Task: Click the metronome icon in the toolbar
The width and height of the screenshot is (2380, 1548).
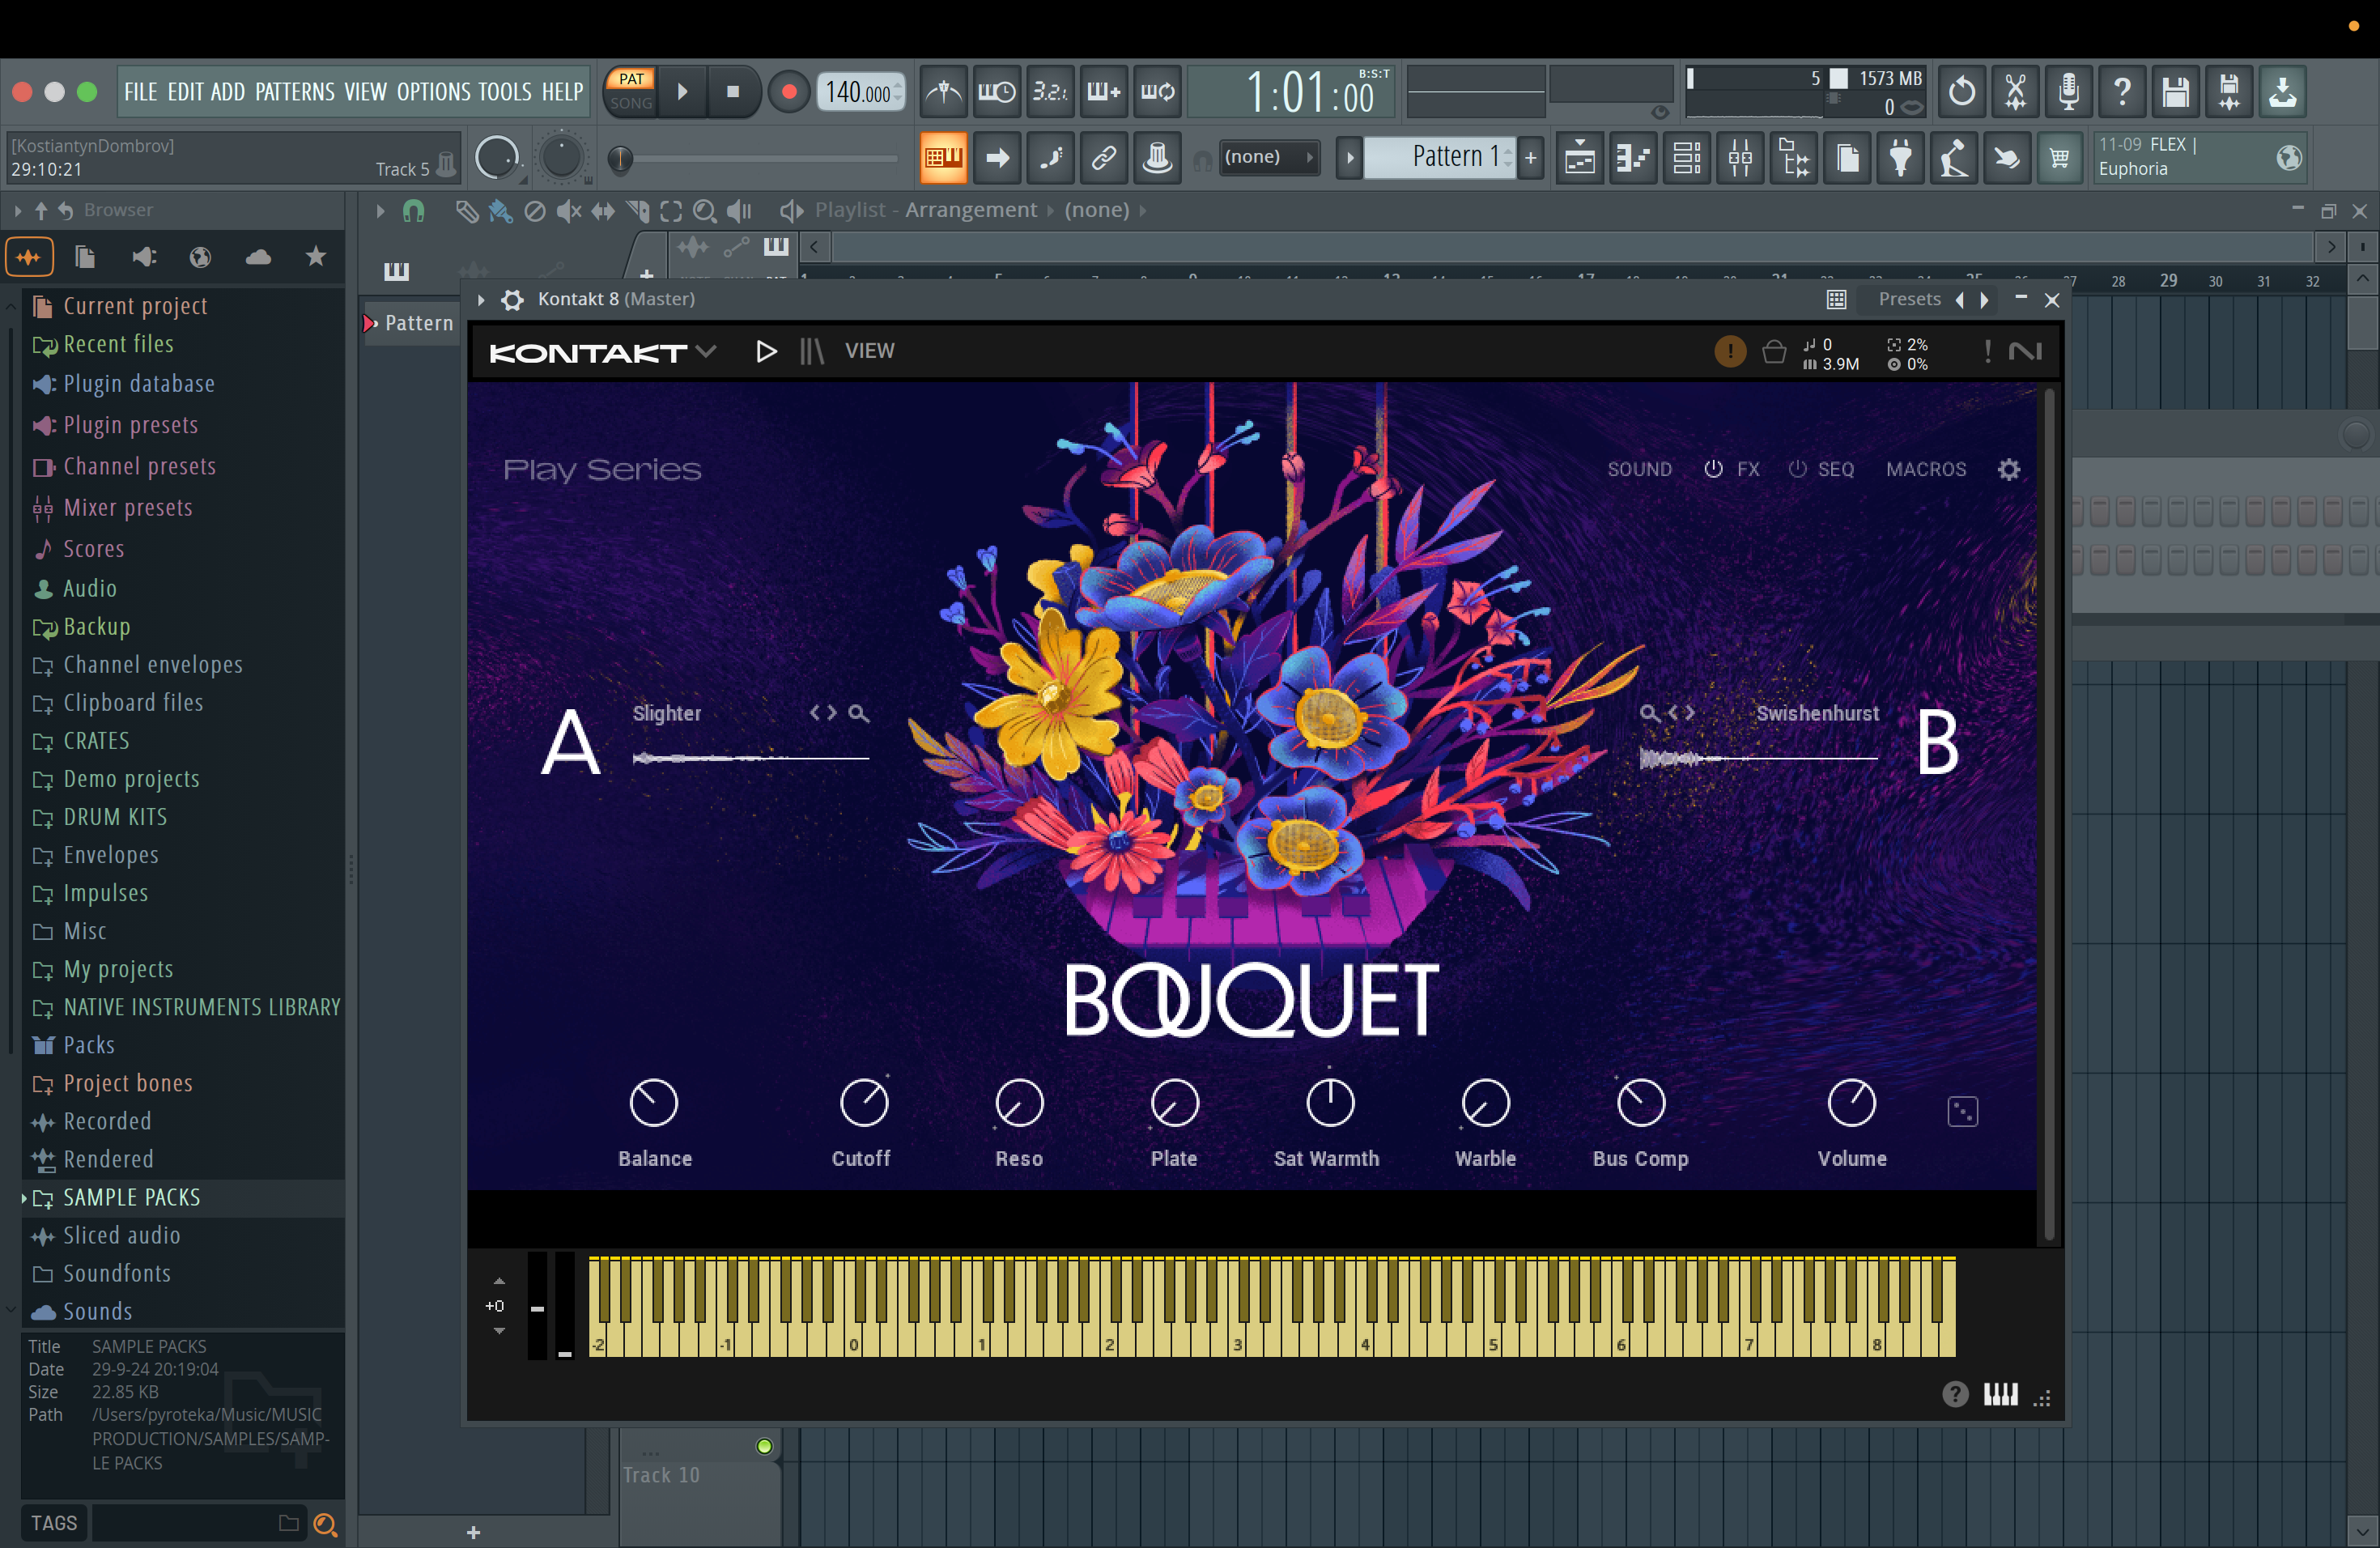Action: coord(943,92)
